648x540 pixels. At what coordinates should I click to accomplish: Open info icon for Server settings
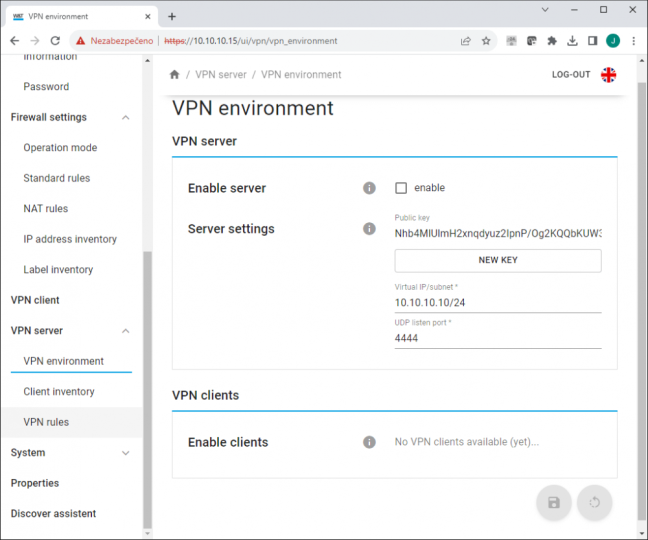(369, 228)
